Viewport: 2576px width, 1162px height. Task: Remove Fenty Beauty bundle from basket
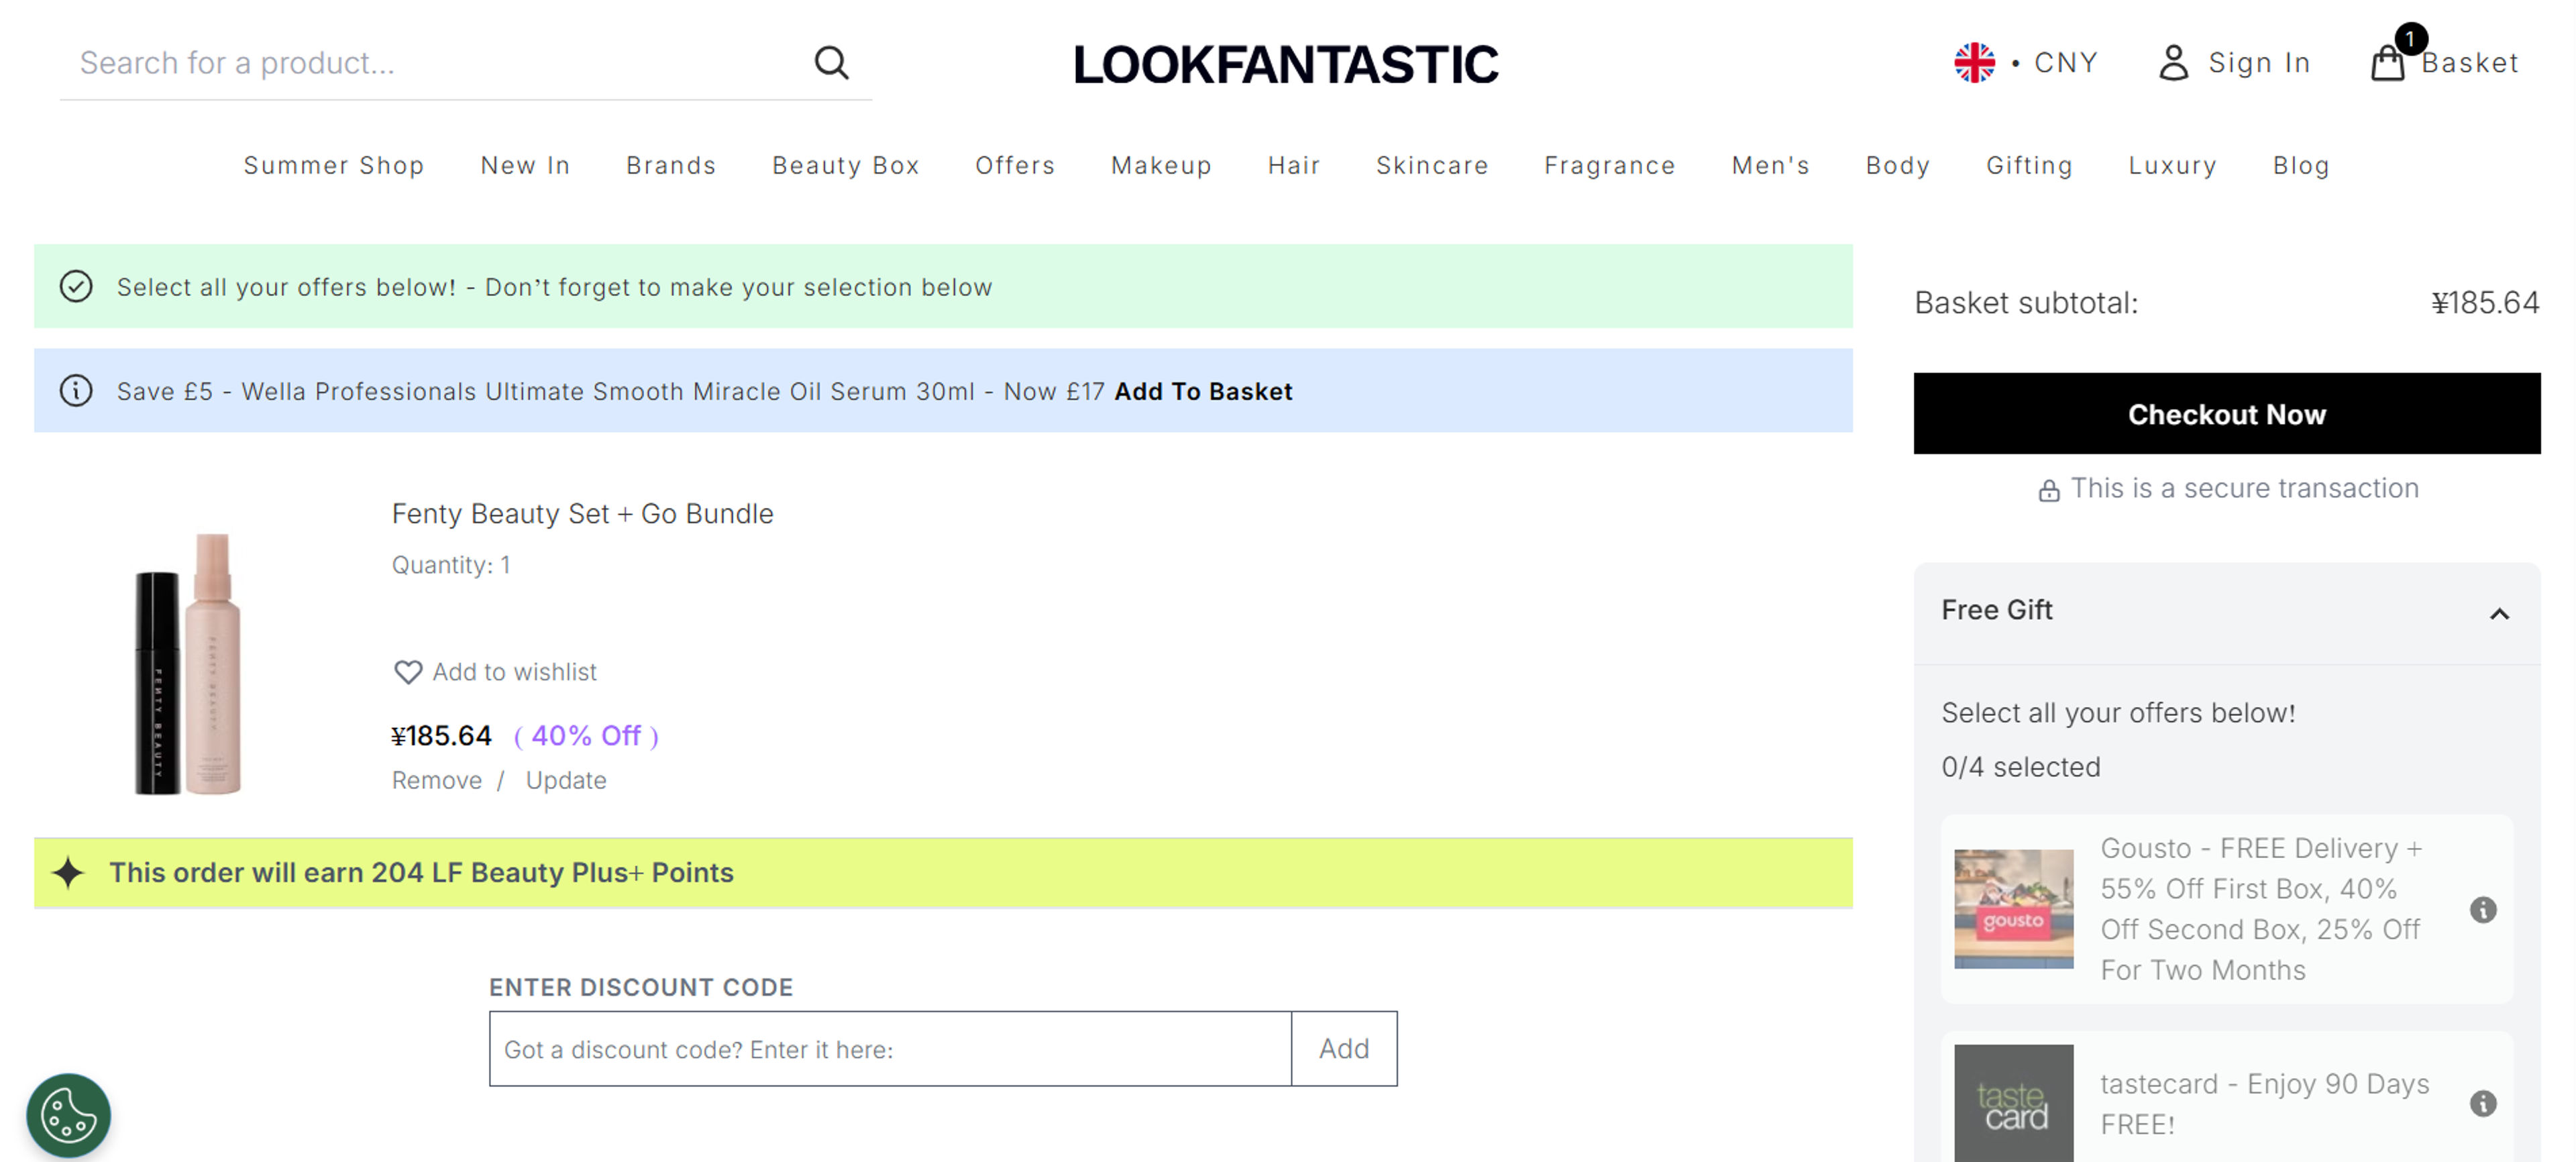click(436, 780)
